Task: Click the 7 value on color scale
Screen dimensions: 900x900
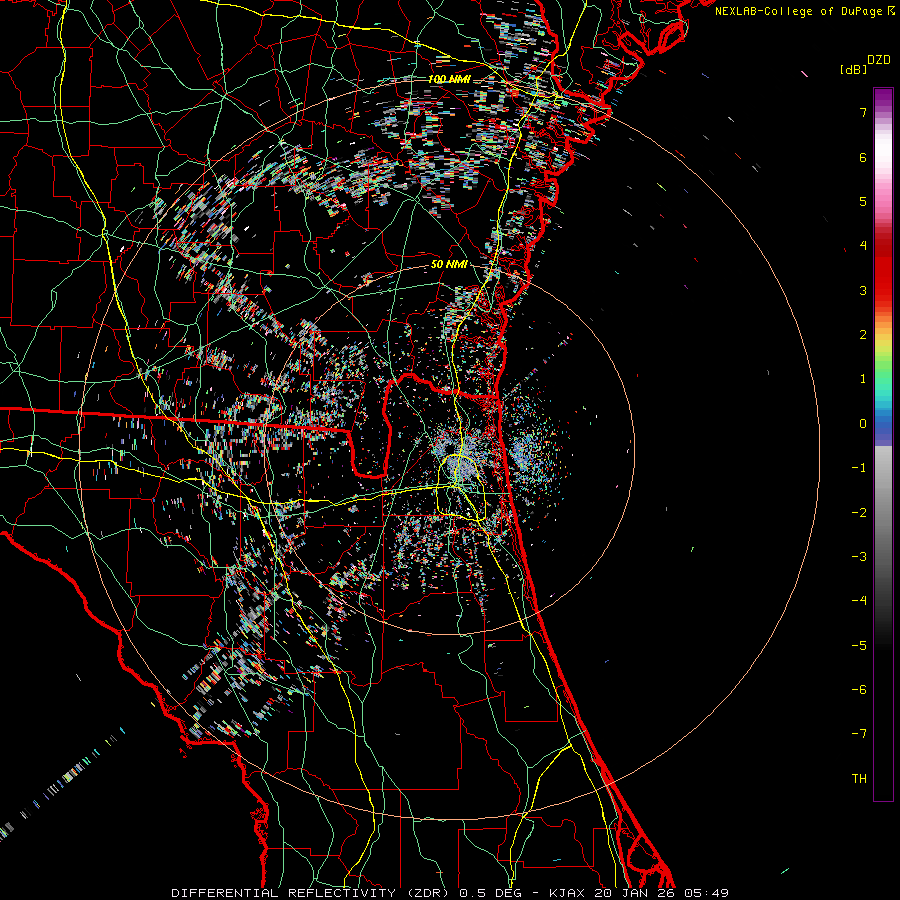Action: point(863,112)
